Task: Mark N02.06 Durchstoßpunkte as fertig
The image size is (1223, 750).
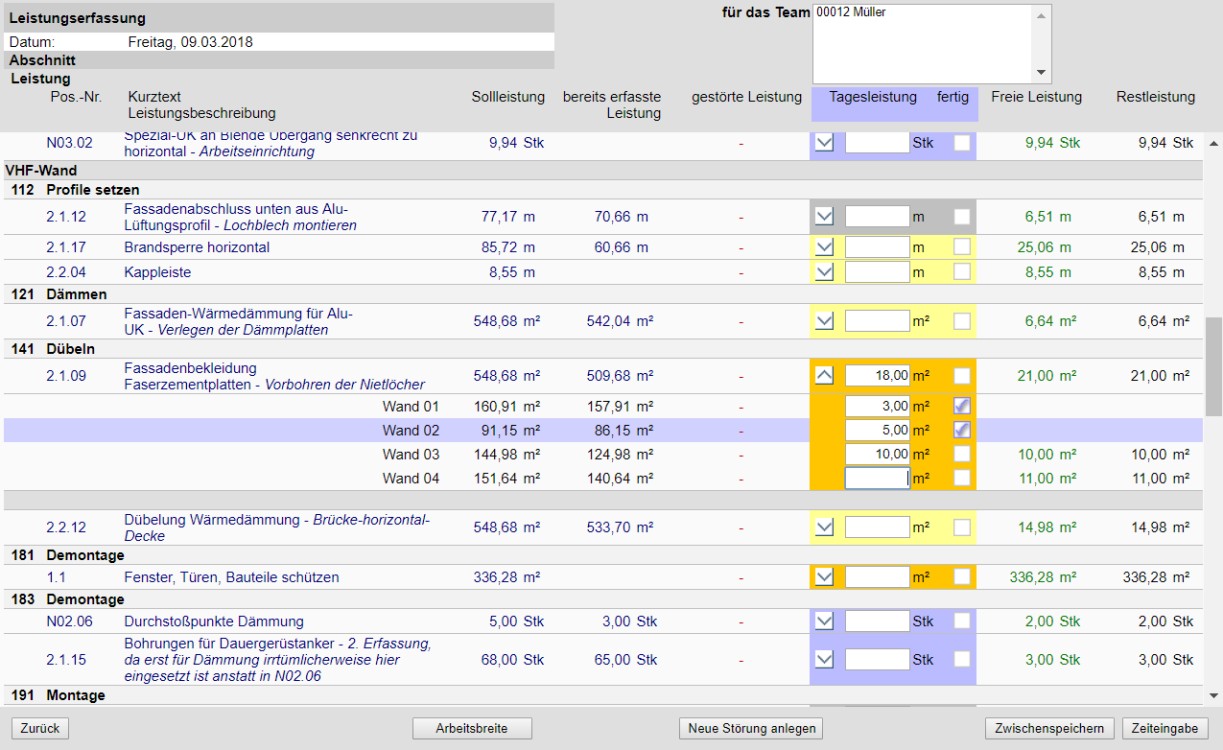Action: coord(962,621)
